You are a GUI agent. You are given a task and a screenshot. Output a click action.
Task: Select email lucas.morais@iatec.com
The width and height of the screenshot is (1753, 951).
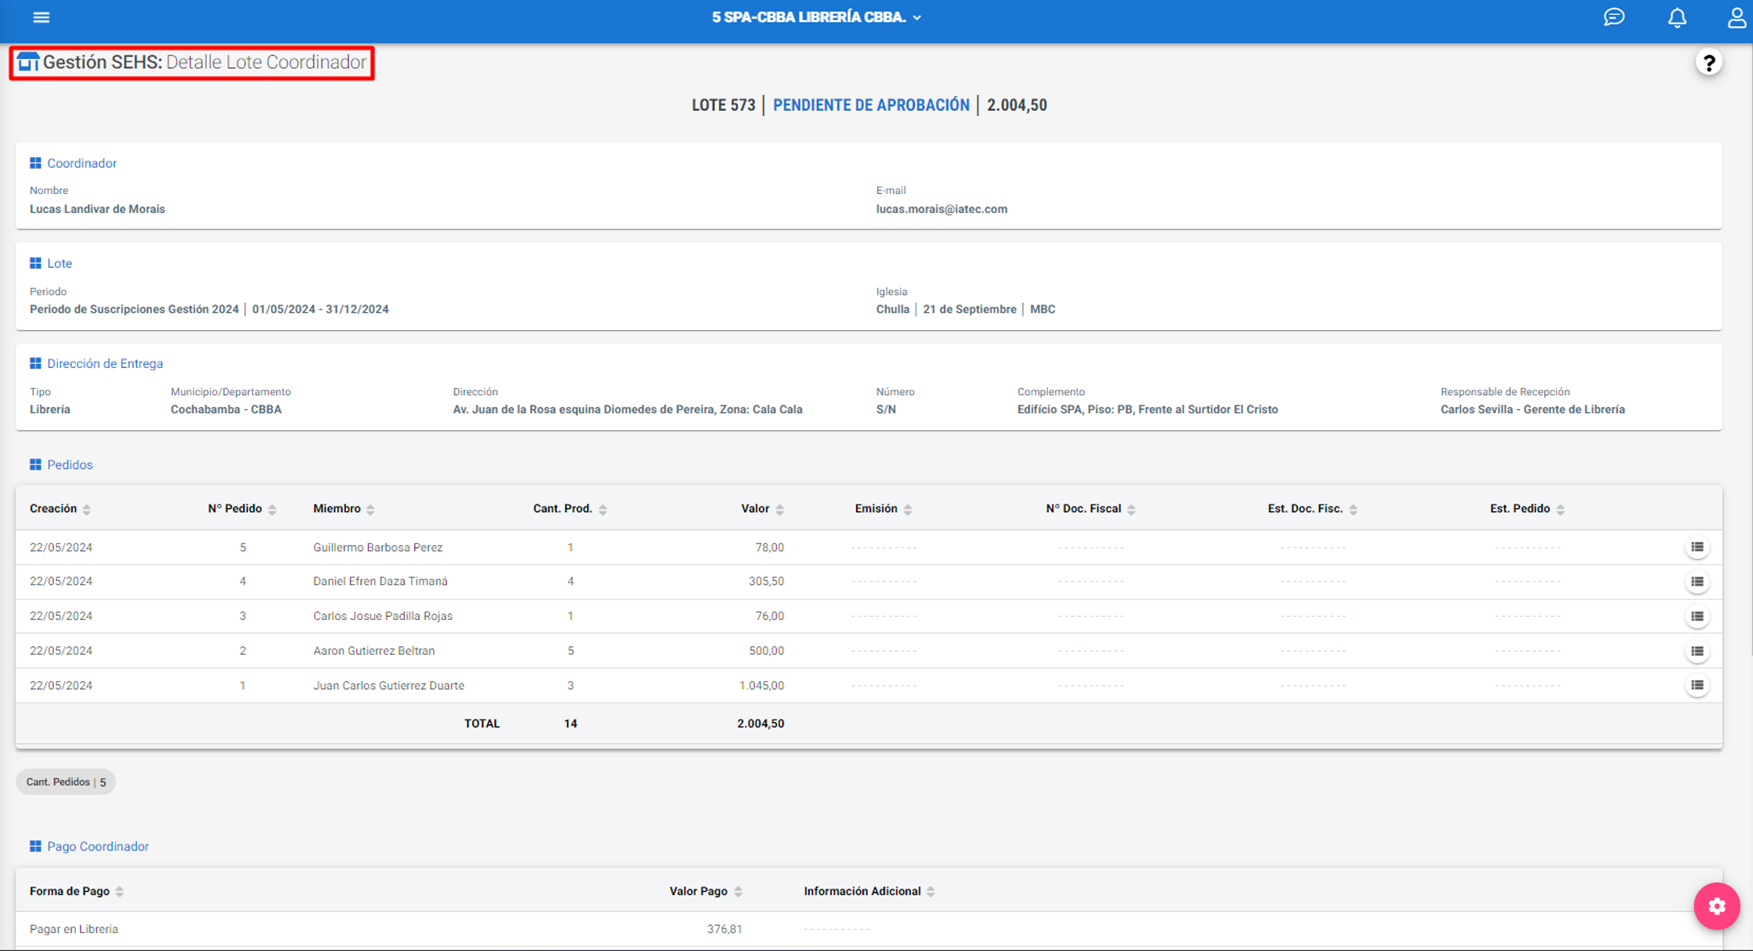coord(942,209)
